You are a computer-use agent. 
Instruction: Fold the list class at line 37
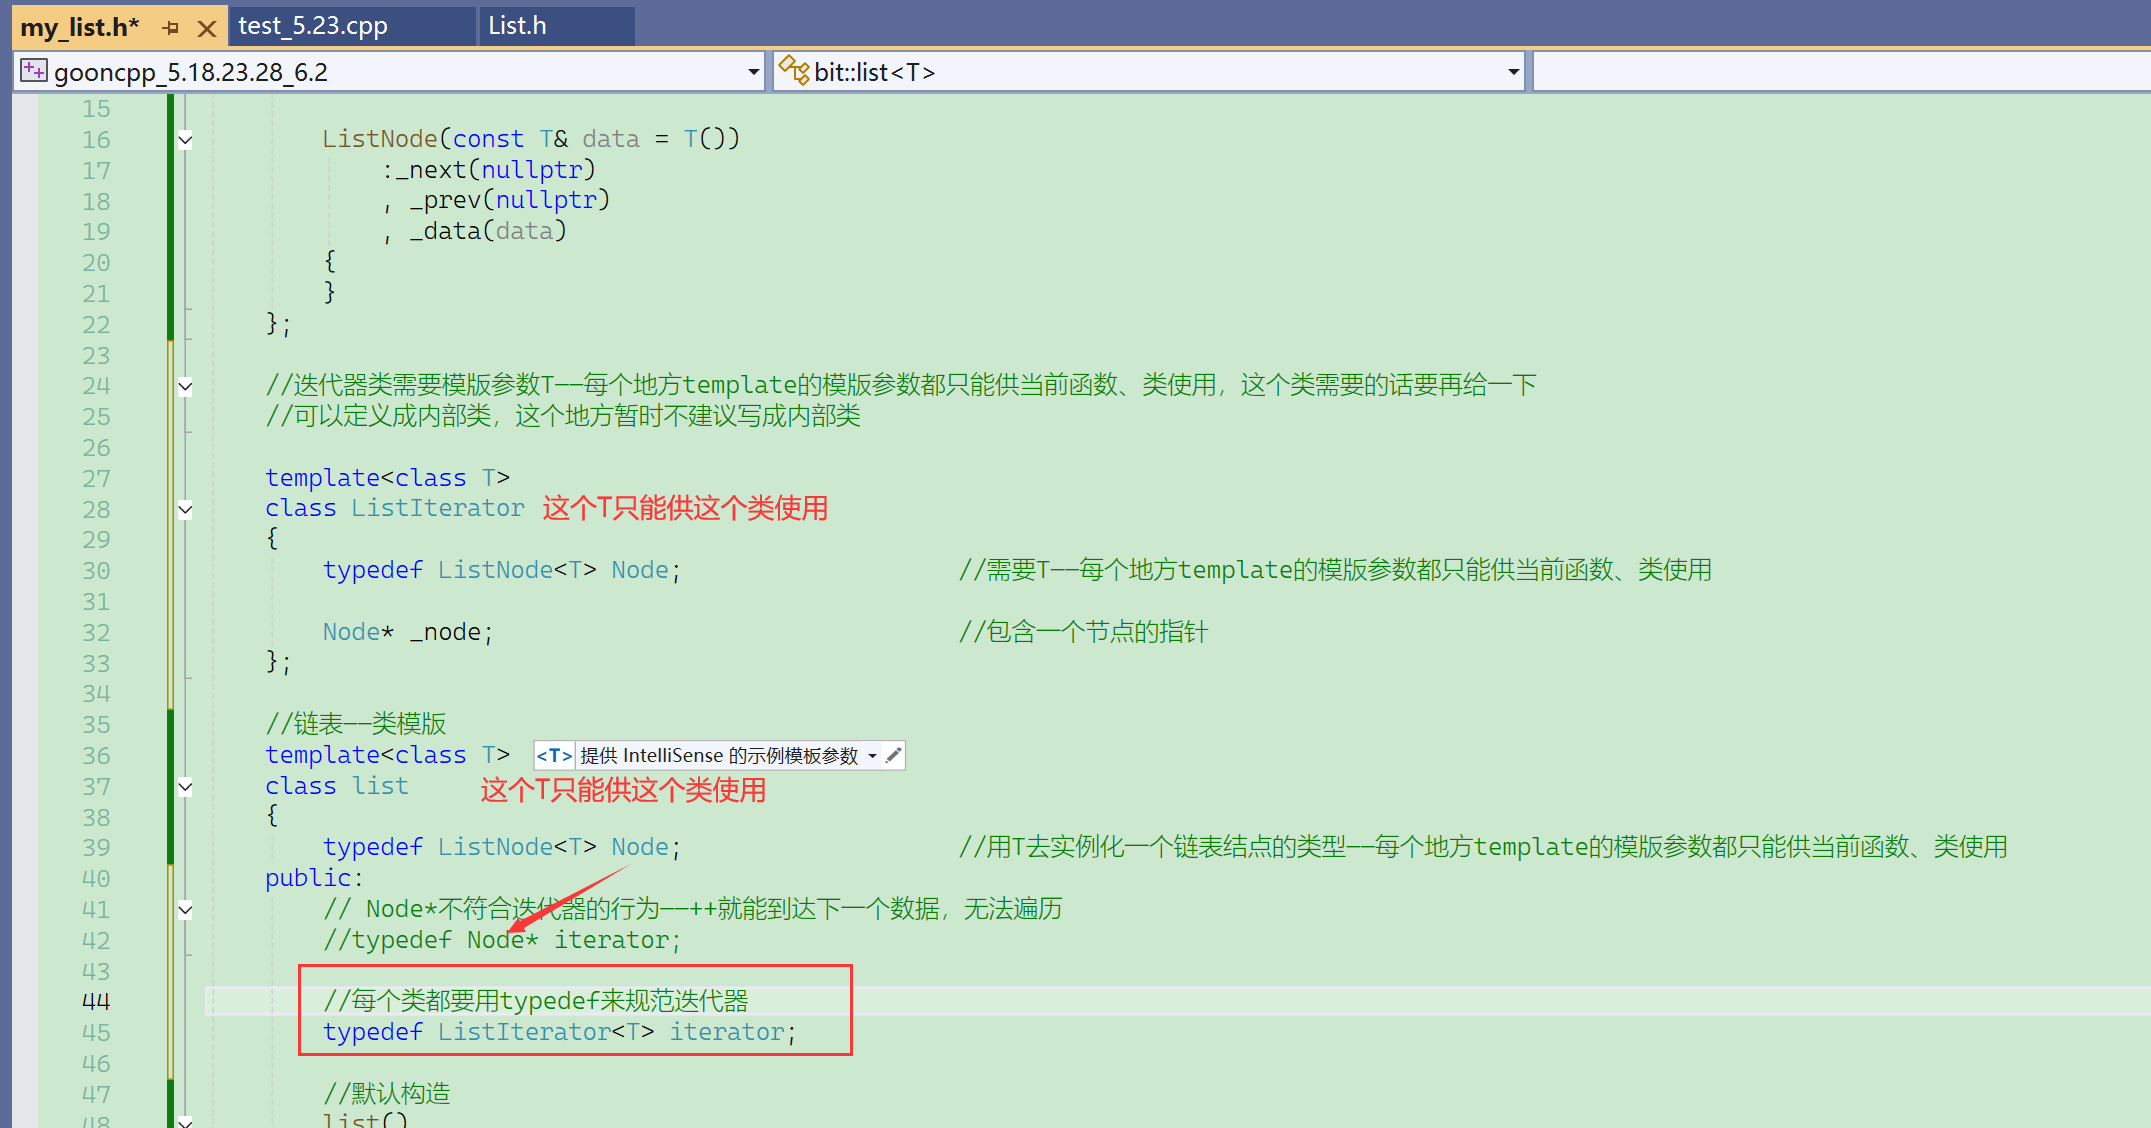point(185,787)
